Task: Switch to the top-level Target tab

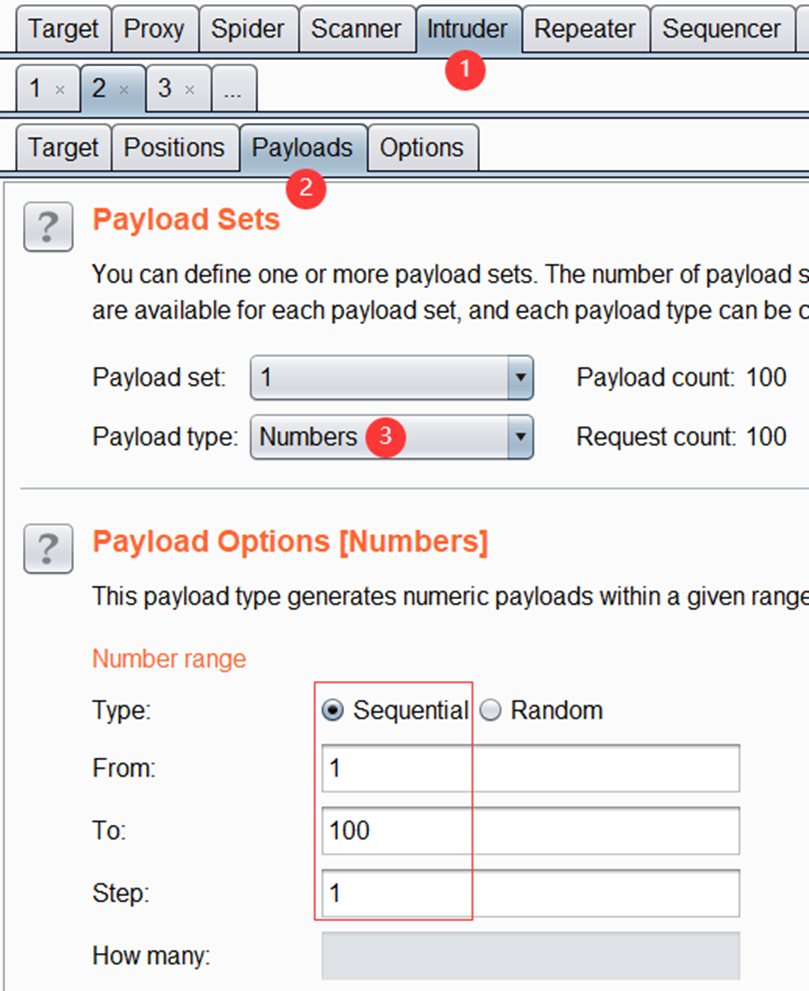Action: click(63, 29)
